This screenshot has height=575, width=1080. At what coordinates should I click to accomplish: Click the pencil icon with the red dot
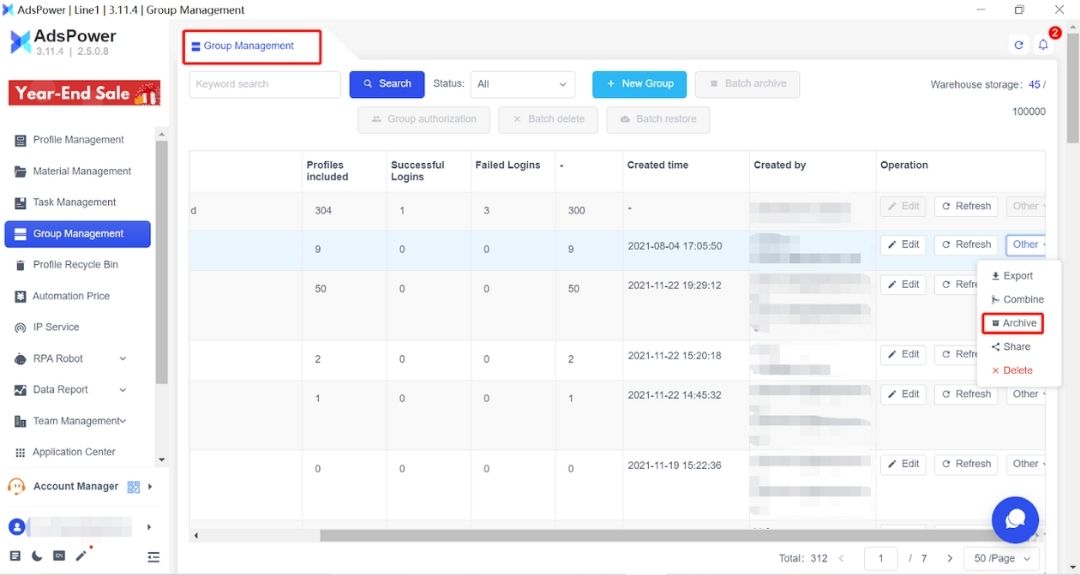tap(82, 555)
